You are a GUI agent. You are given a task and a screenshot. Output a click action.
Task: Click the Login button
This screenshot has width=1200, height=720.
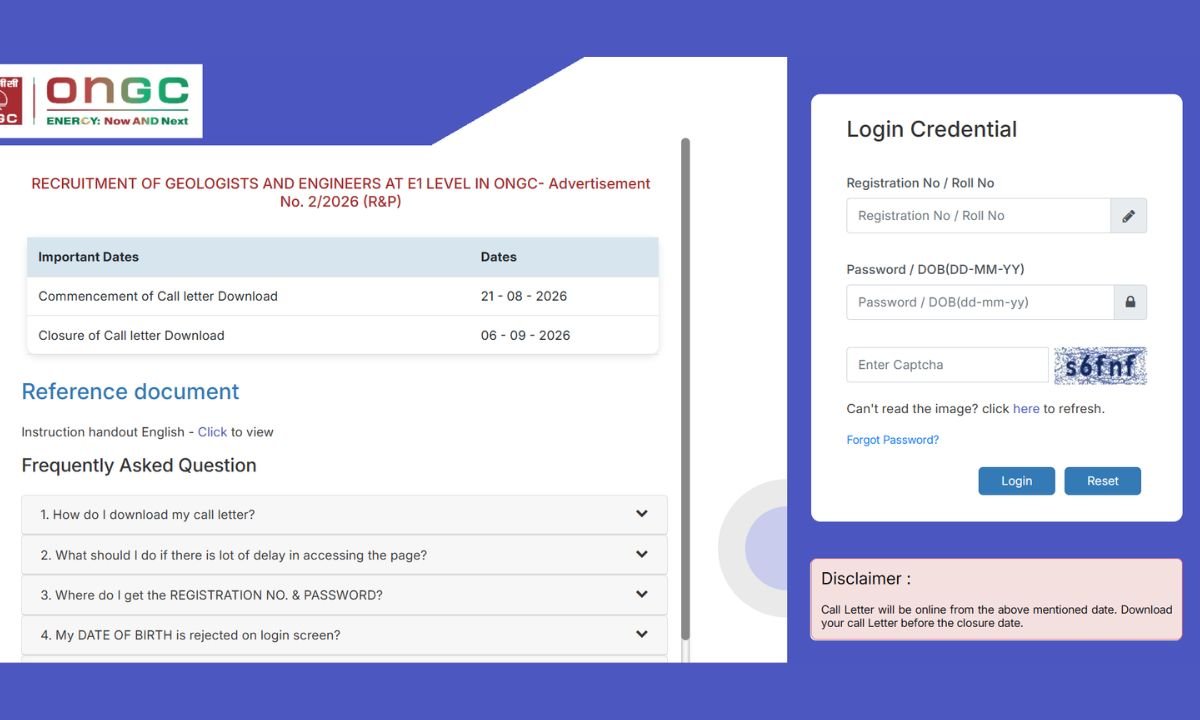pos(1016,481)
